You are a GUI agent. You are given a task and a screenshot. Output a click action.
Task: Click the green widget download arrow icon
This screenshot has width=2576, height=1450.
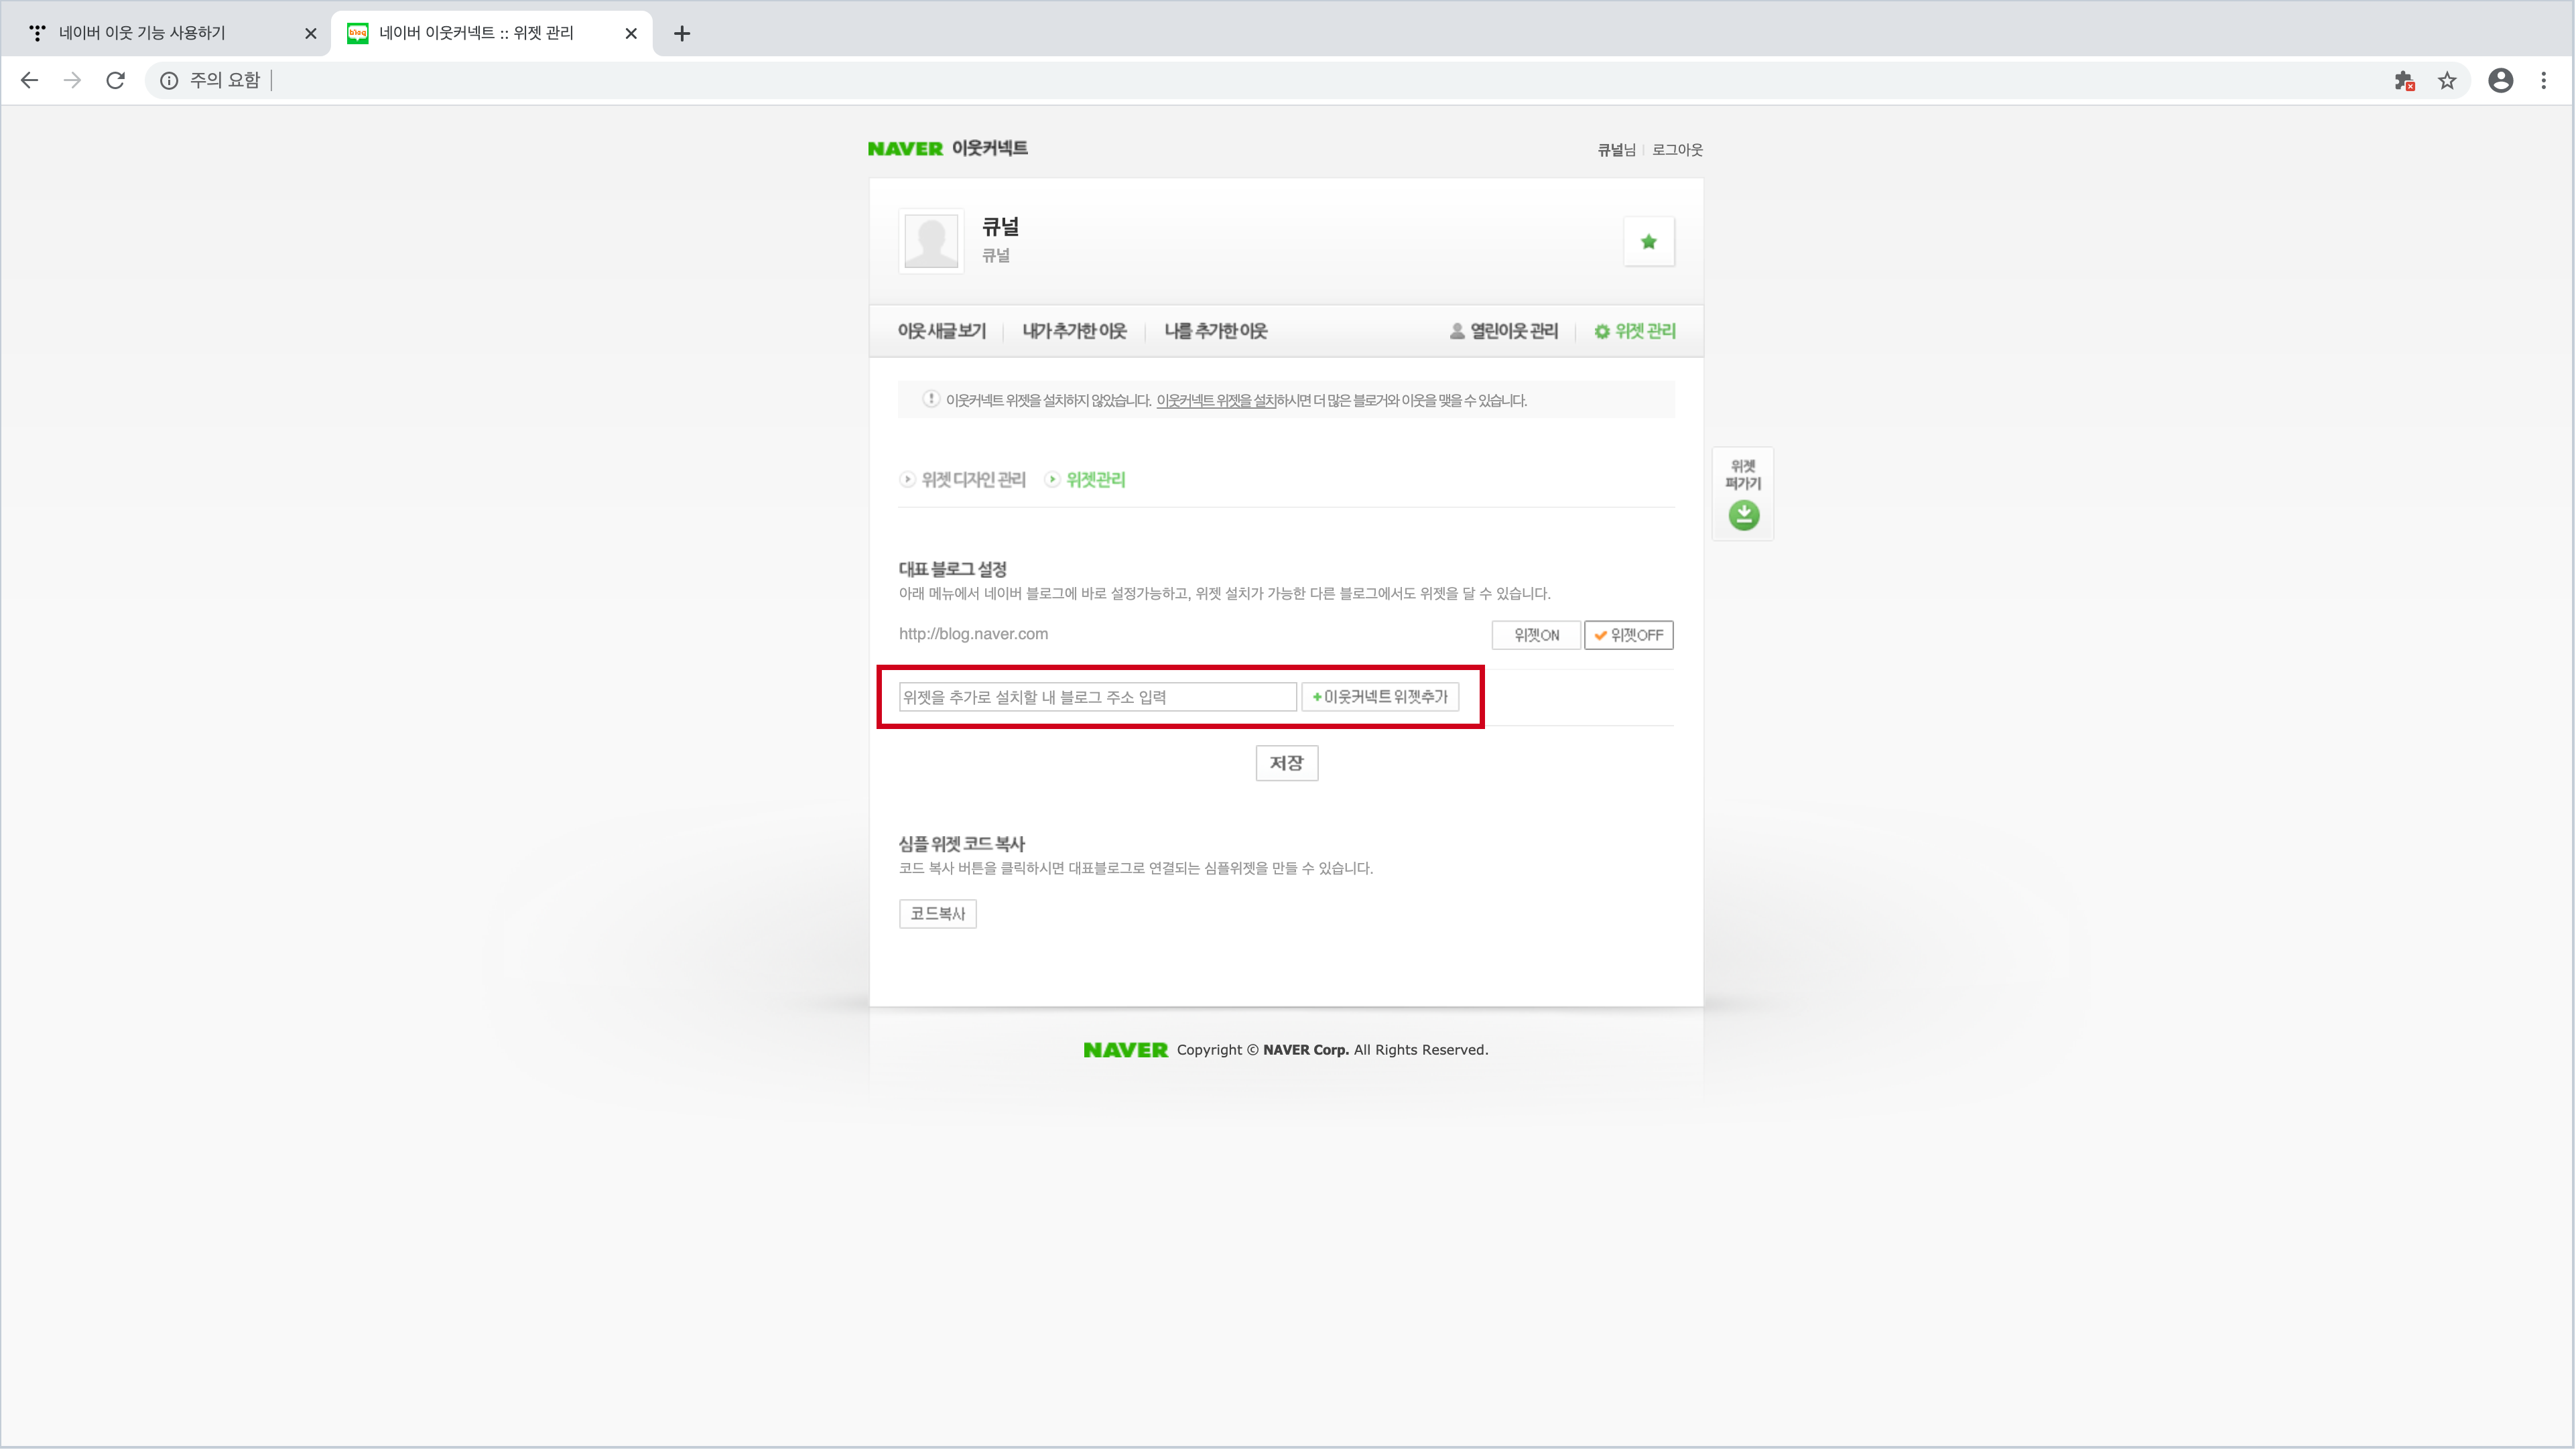coord(1743,515)
